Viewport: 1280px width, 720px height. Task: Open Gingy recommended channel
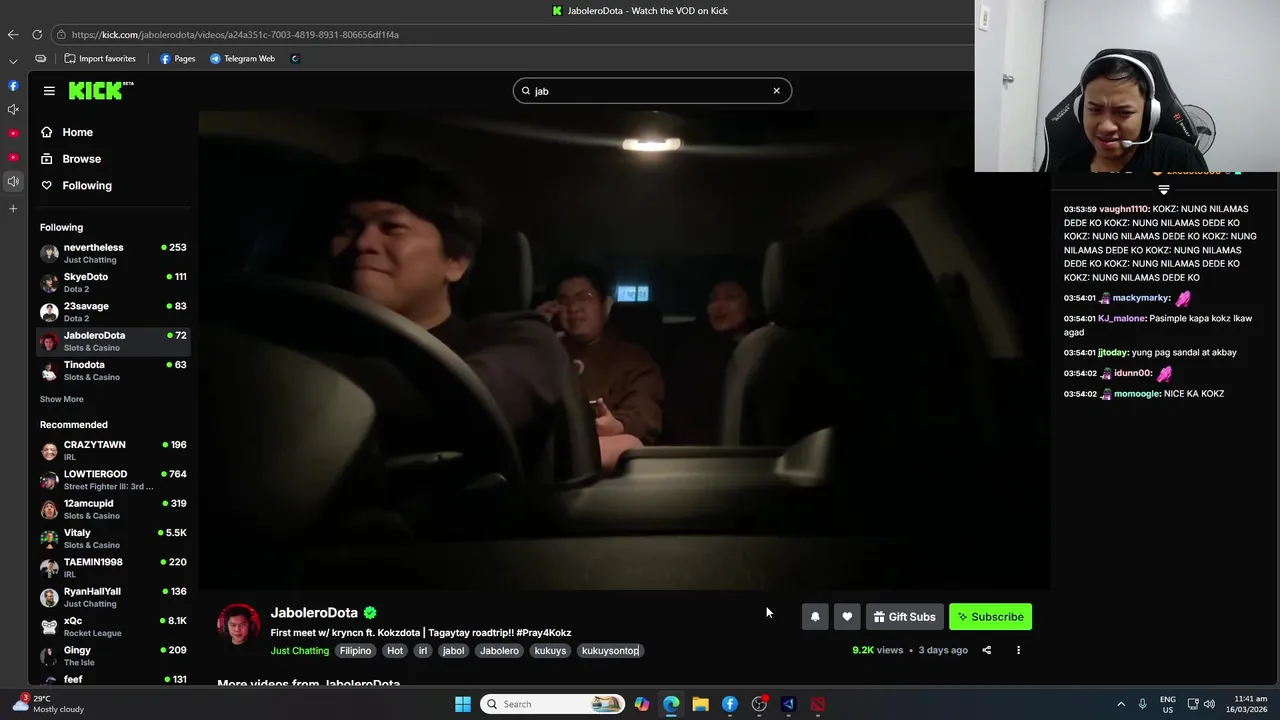(113, 656)
